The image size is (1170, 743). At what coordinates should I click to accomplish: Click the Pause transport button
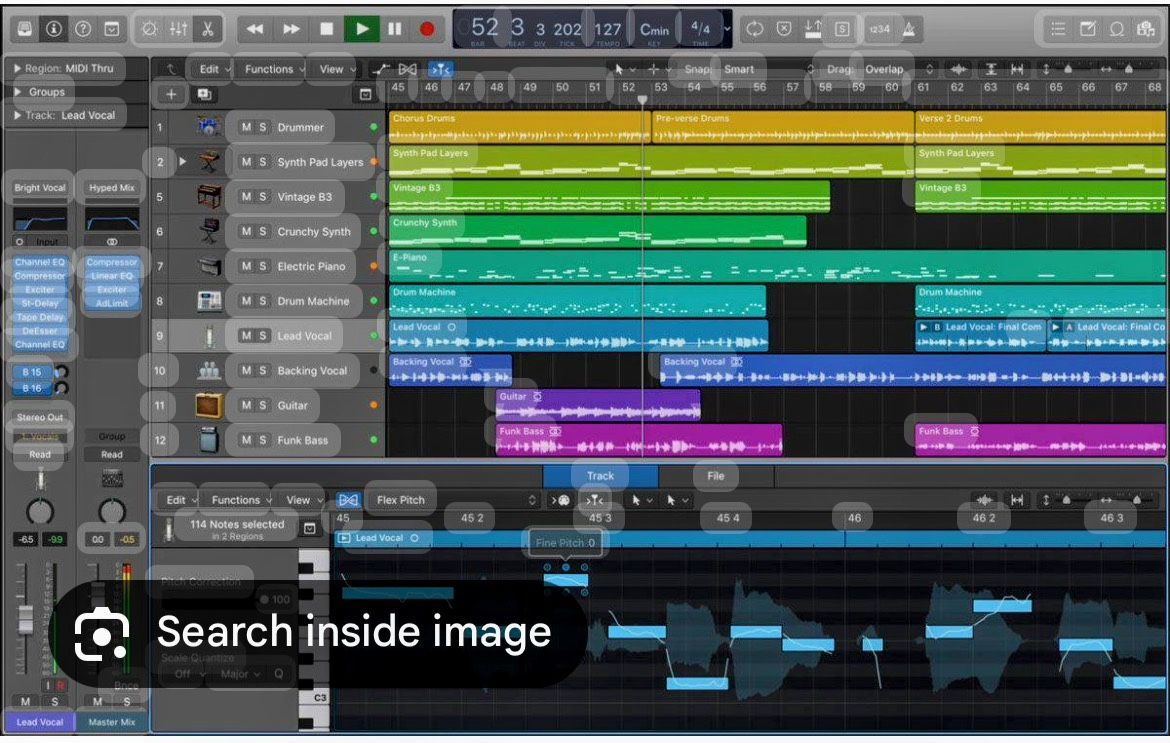[x=395, y=29]
